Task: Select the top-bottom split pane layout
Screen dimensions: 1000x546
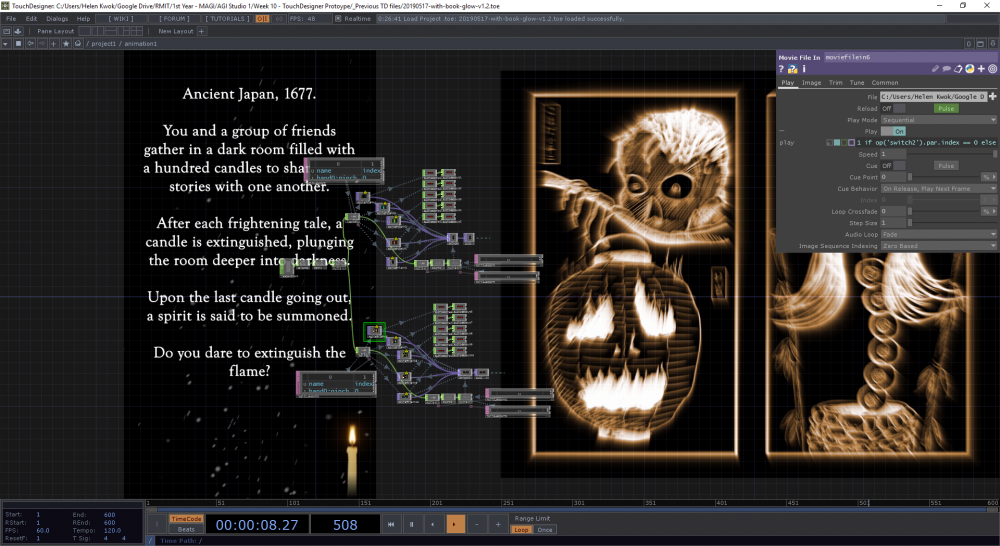Action: pos(110,31)
